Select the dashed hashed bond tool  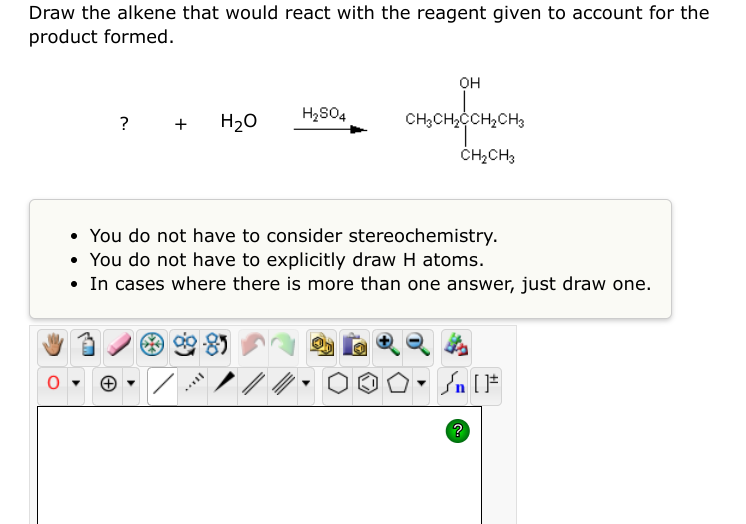[x=194, y=383]
